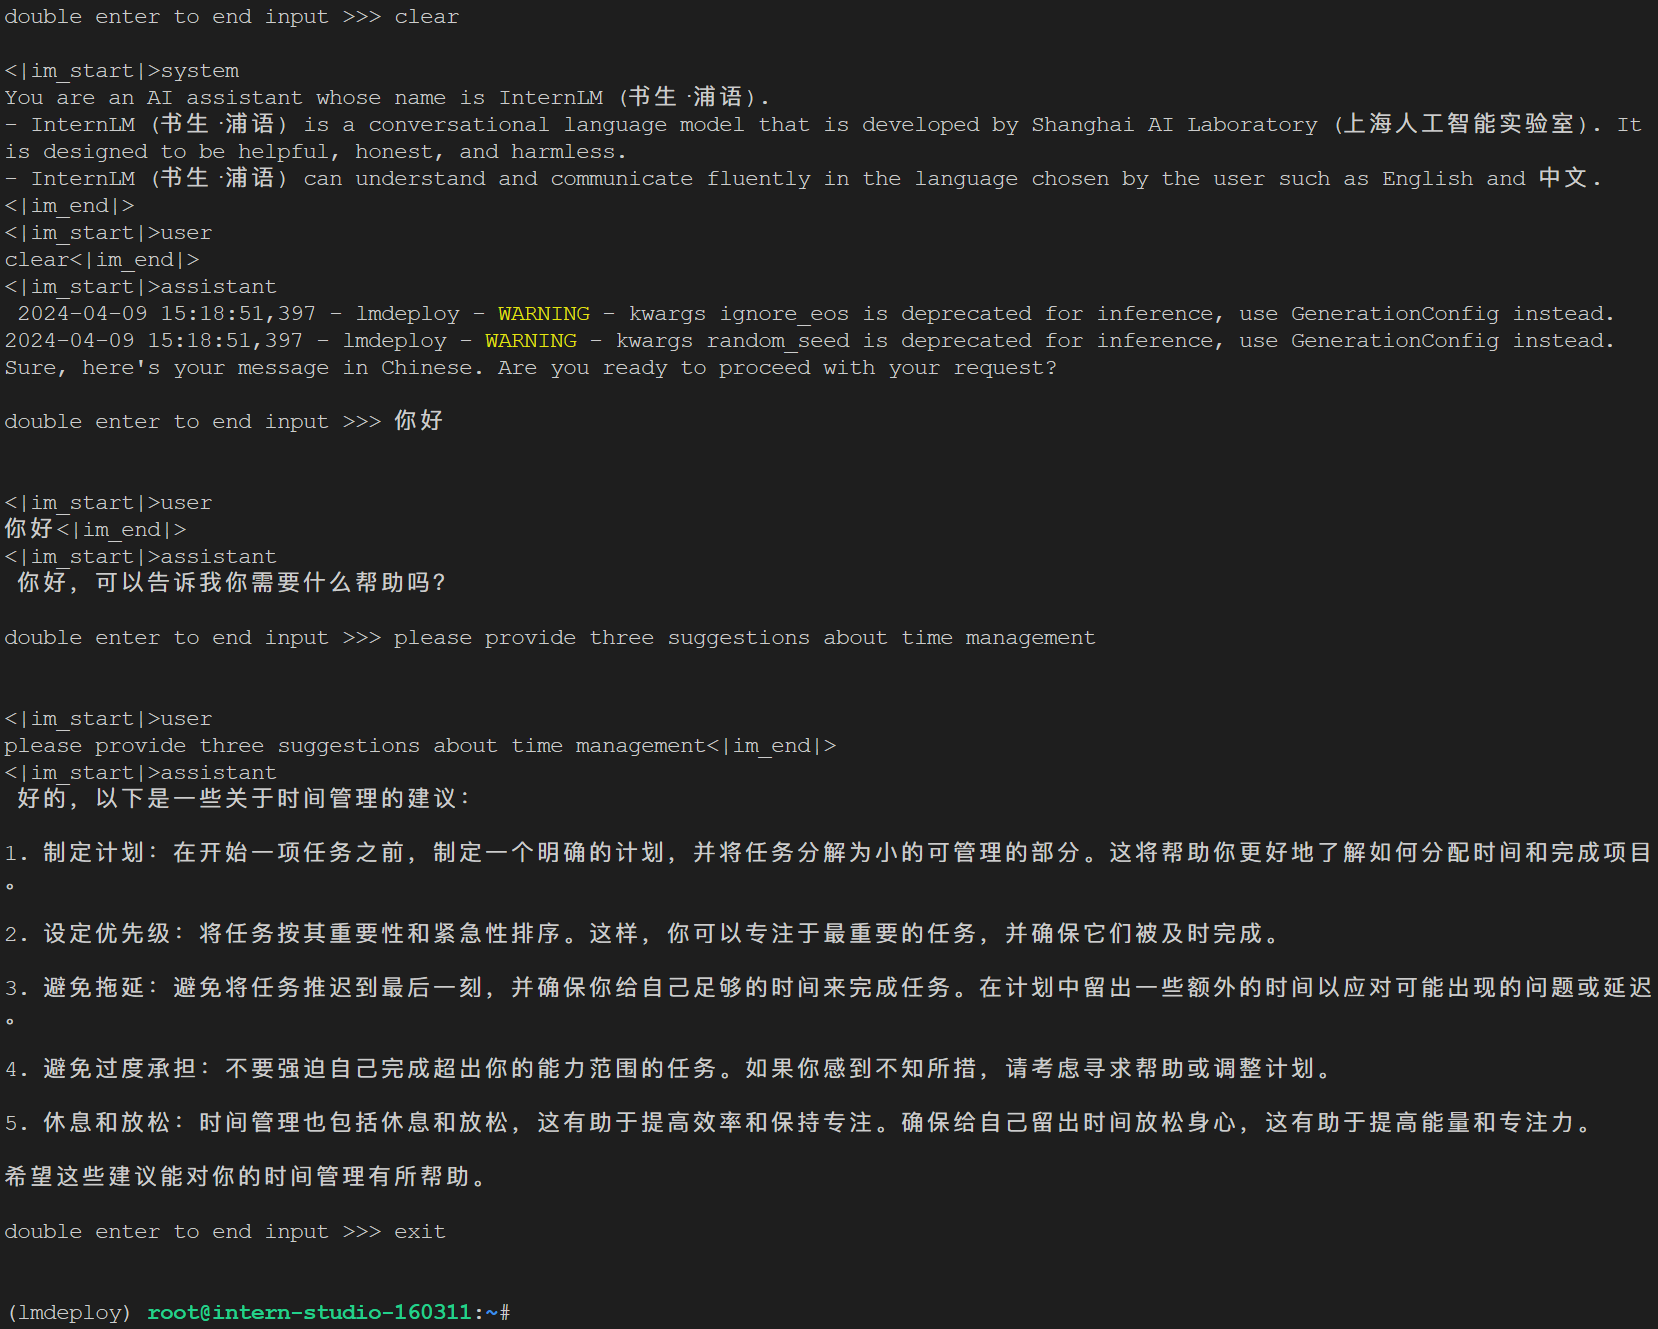Click suggestion '2. 设定优先级'

pos(643,934)
